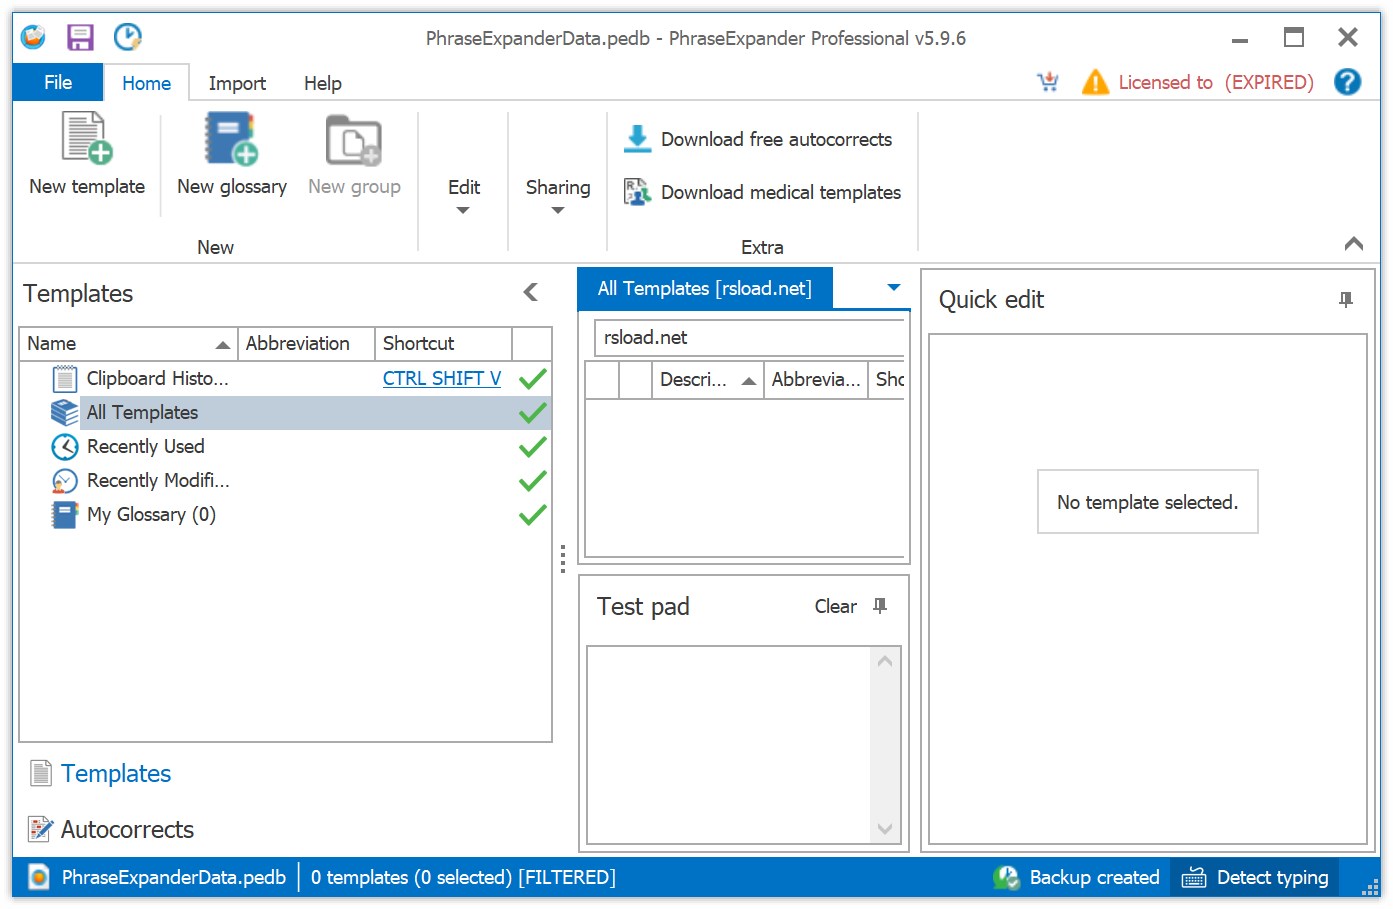Expand the Edit dropdown menu
1393x909 pixels.
point(463,210)
